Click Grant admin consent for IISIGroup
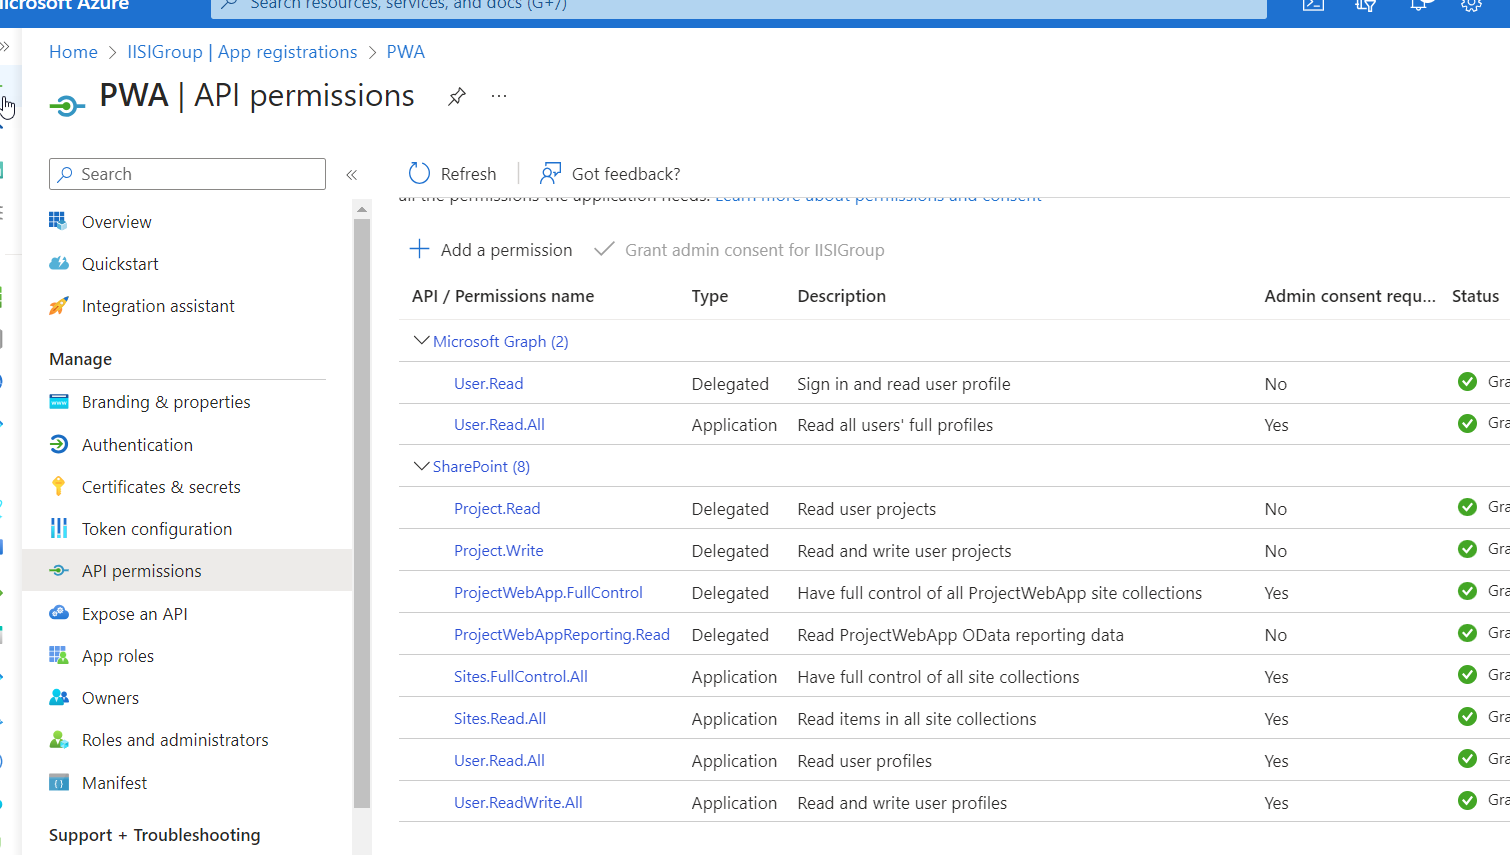This screenshot has width=1510, height=855. 739,250
